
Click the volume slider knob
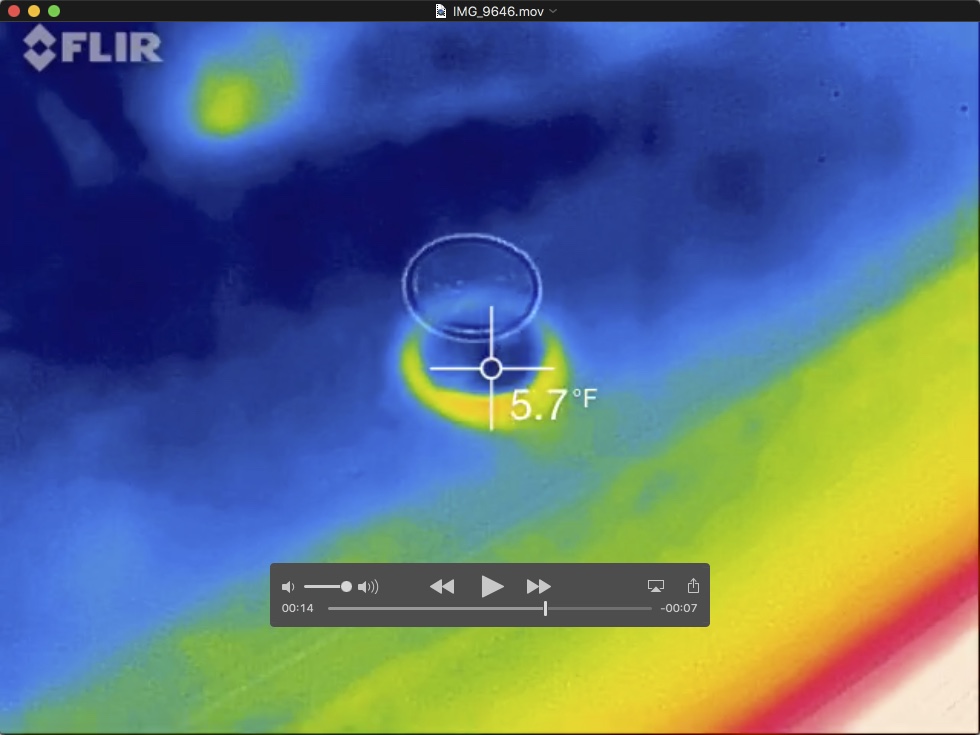pyautogui.click(x=346, y=587)
